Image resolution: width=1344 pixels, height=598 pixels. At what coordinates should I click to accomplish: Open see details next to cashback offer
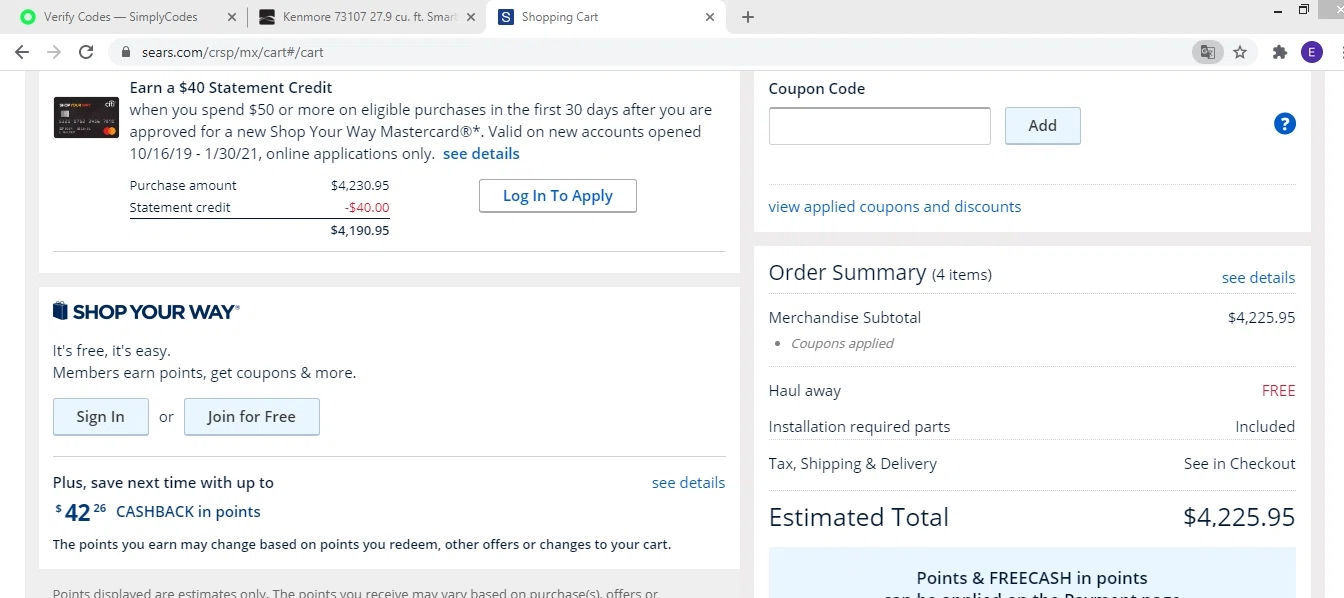688,483
